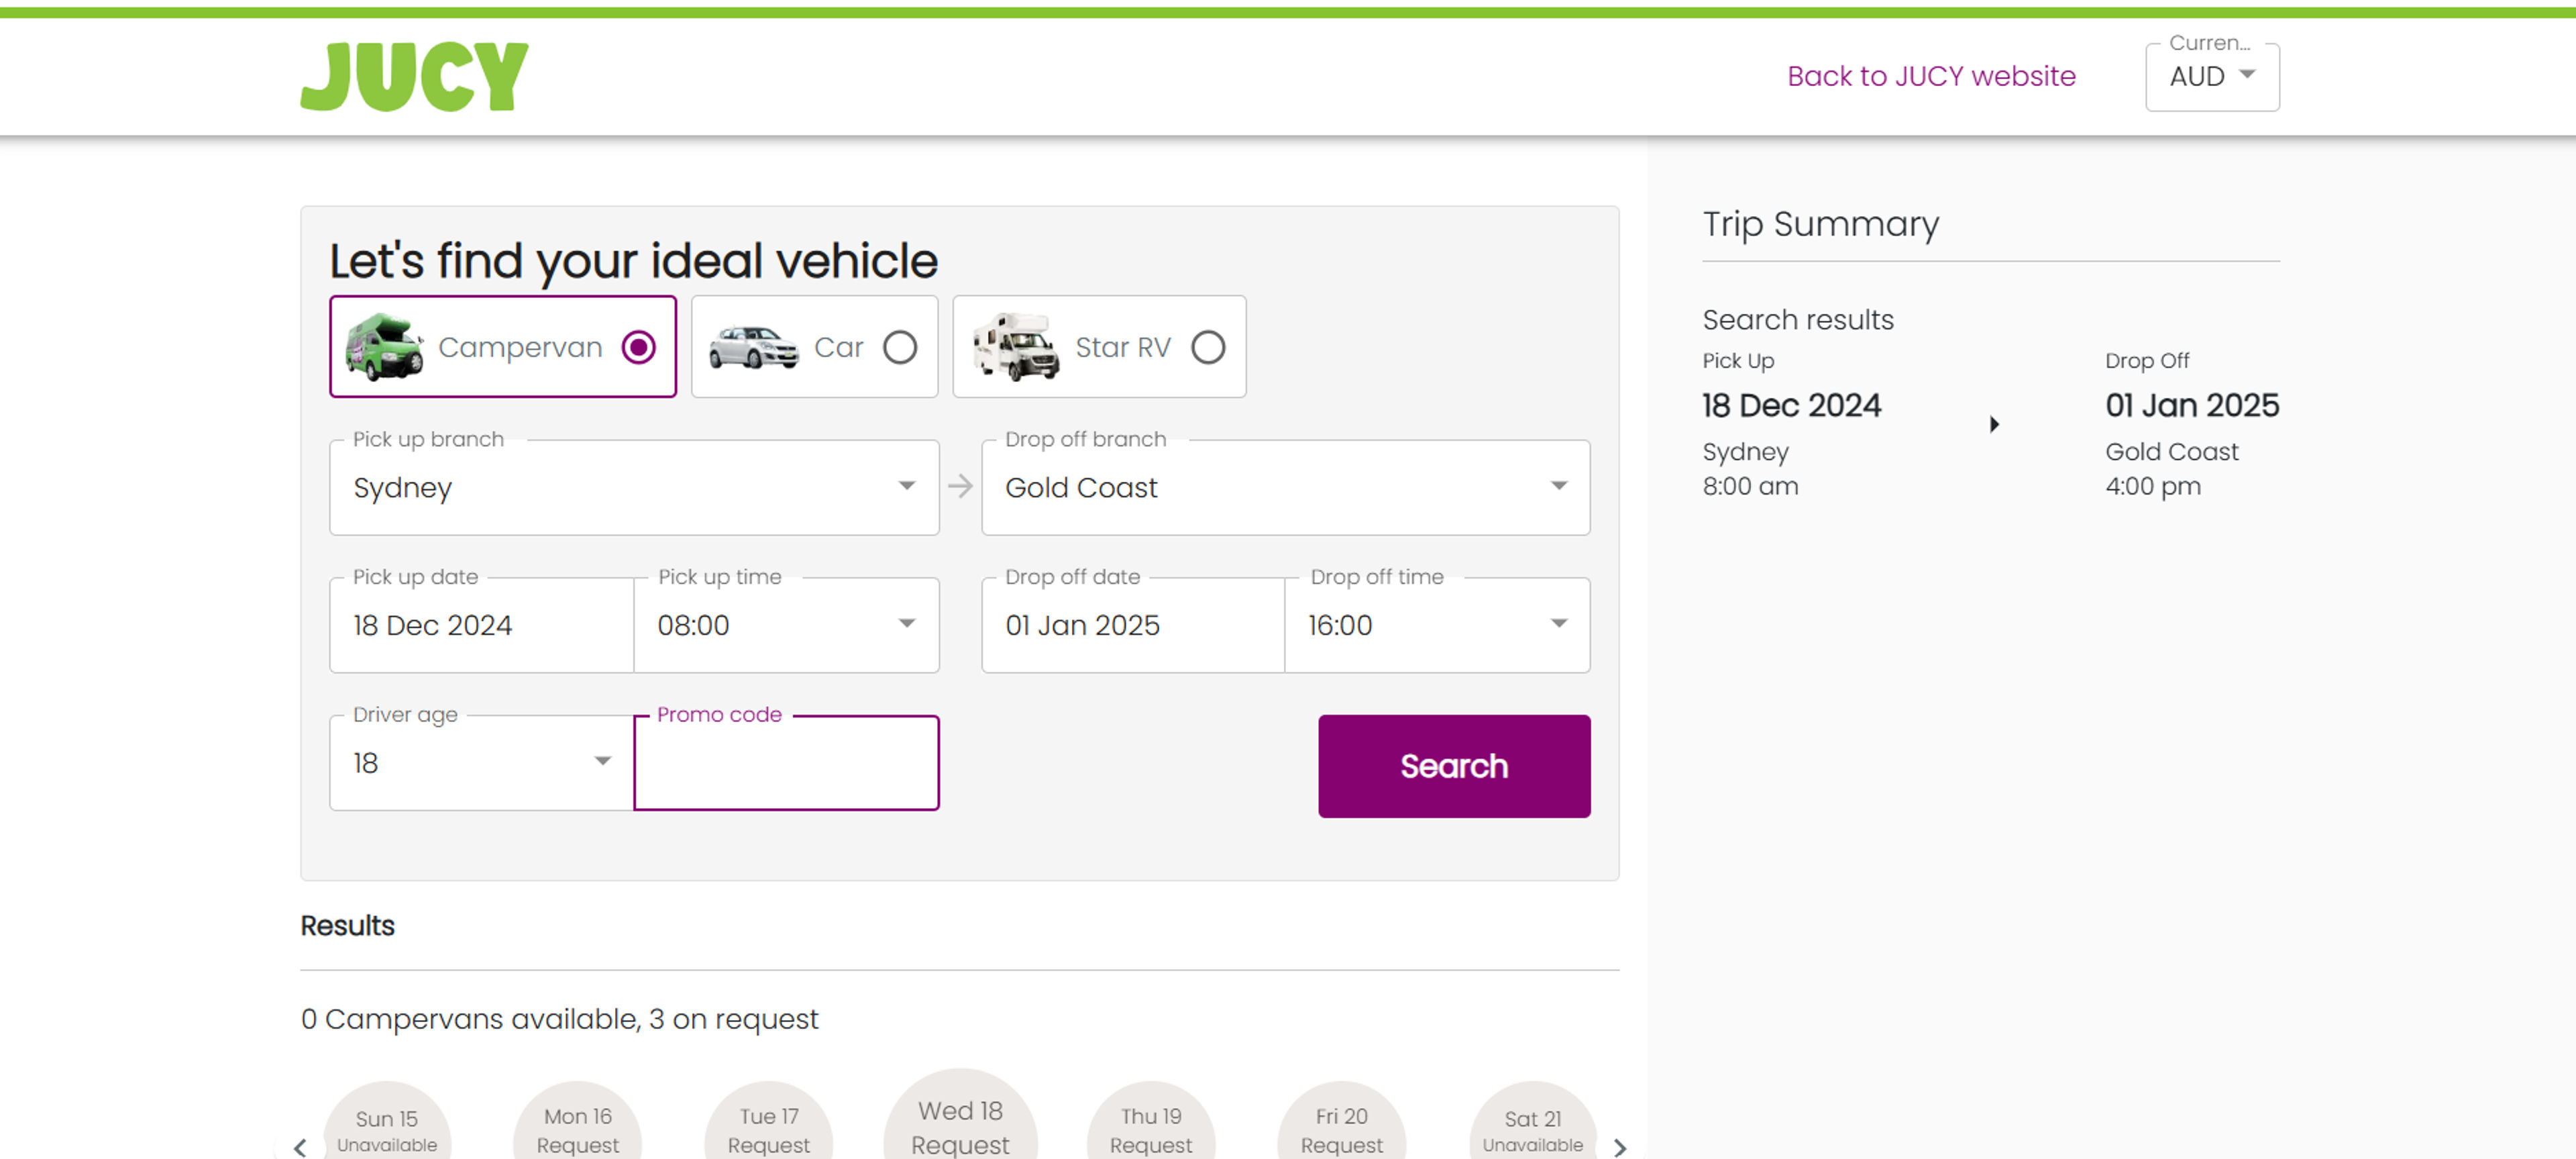This screenshot has width=2576, height=1159.
Task: Click 'Search results' label in summary
Action: pyautogui.click(x=1798, y=320)
